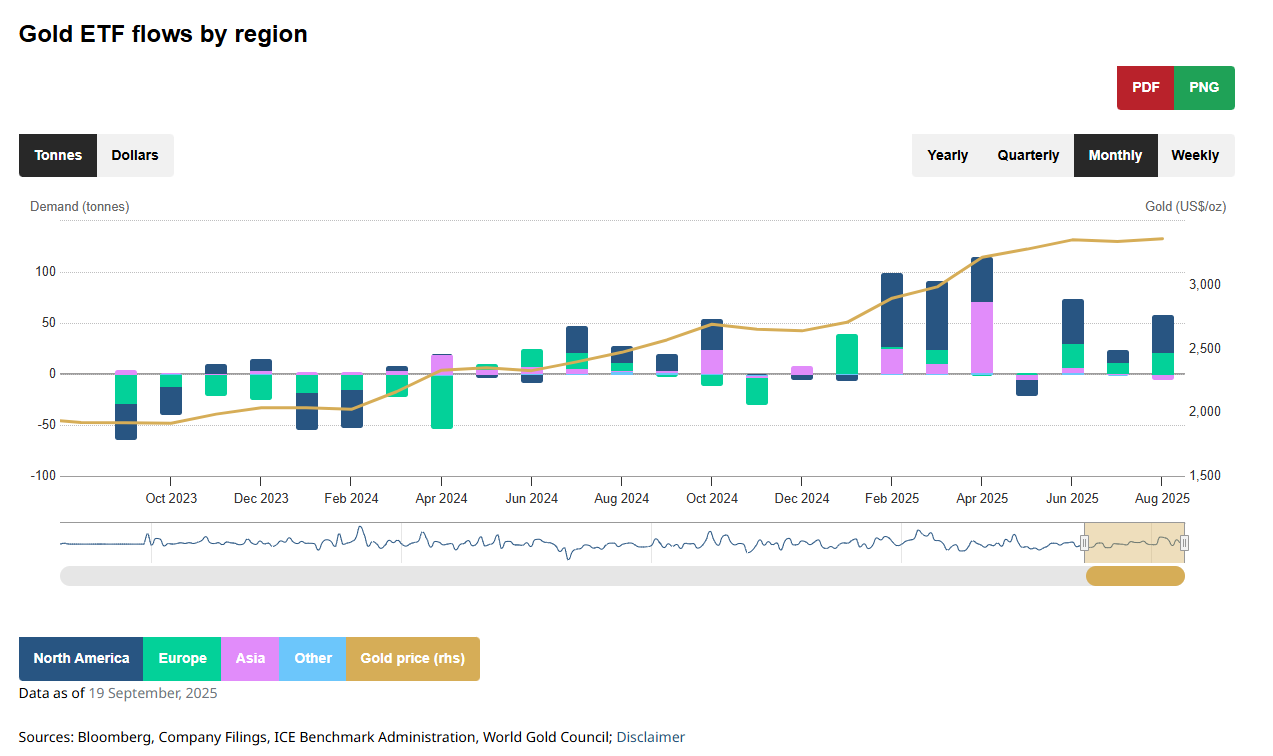Toggle North America series in legend
Image resolution: width=1273 pixels, height=756 pixels.
tap(81, 659)
